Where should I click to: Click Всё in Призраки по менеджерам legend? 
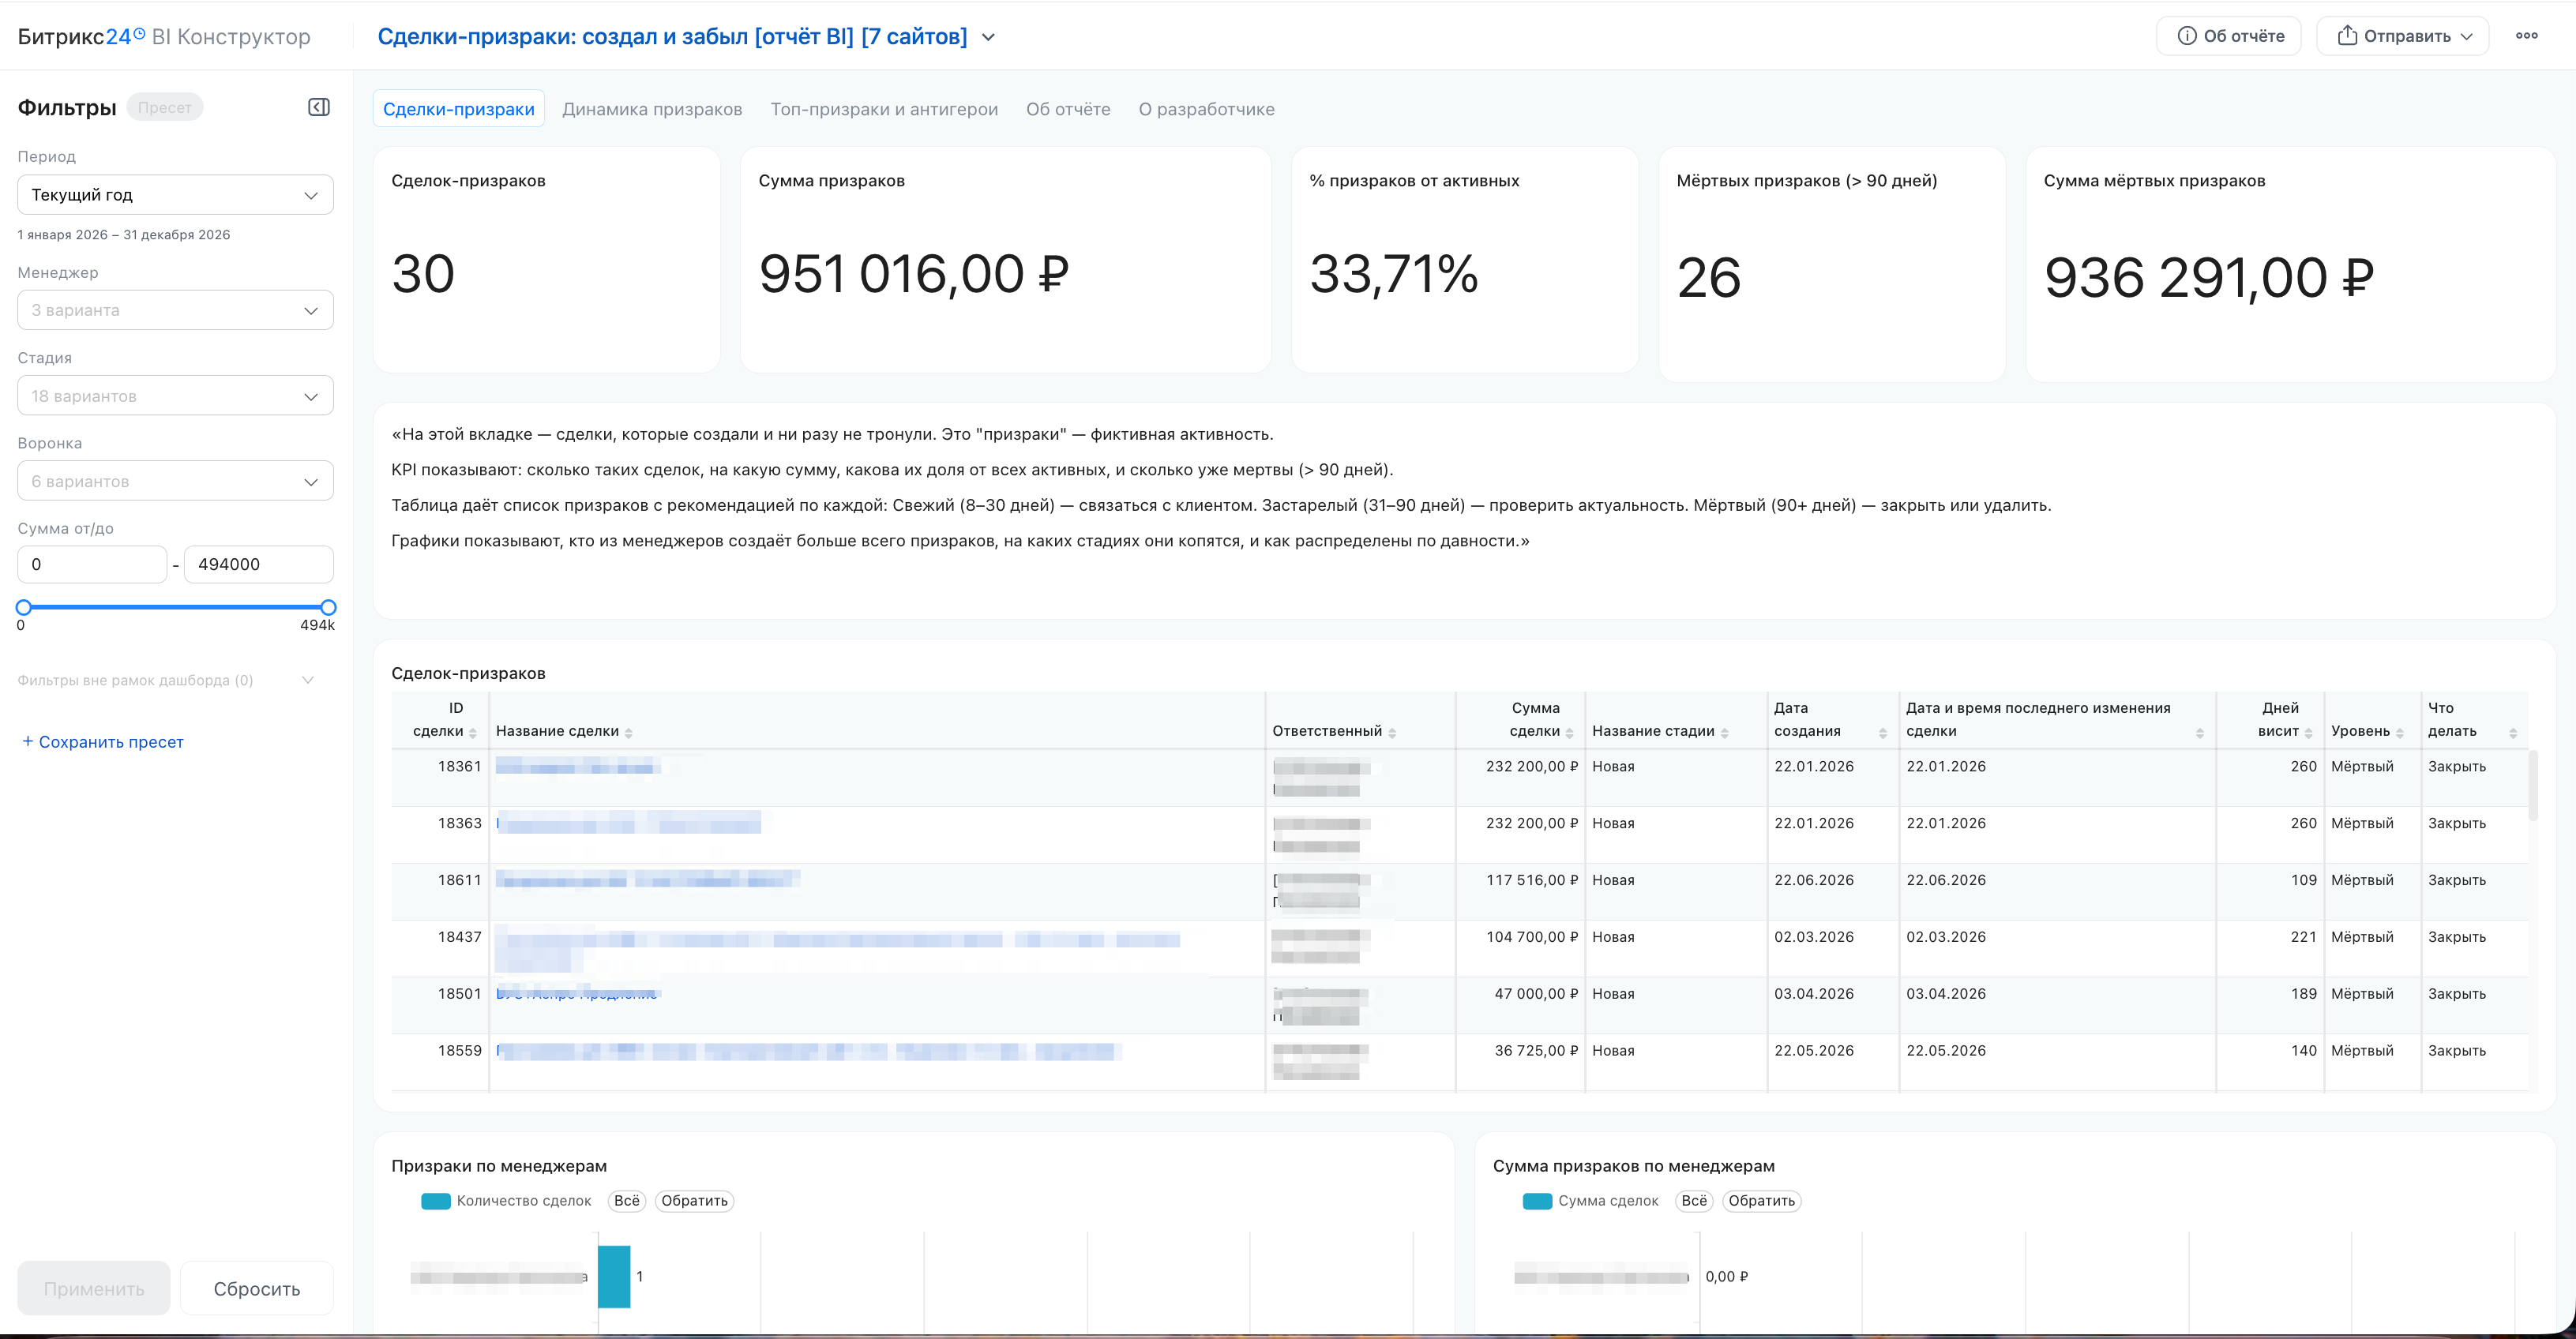tap(627, 1201)
